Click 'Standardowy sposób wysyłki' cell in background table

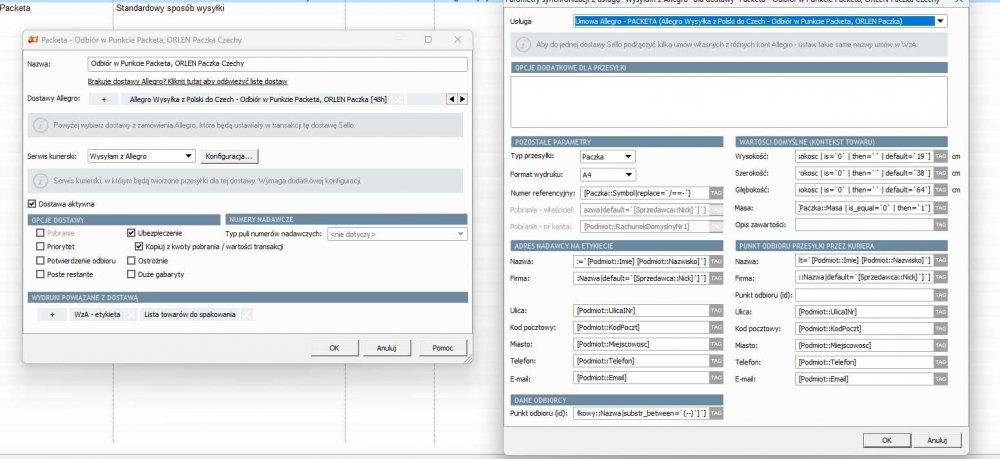pyautogui.click(x=170, y=9)
